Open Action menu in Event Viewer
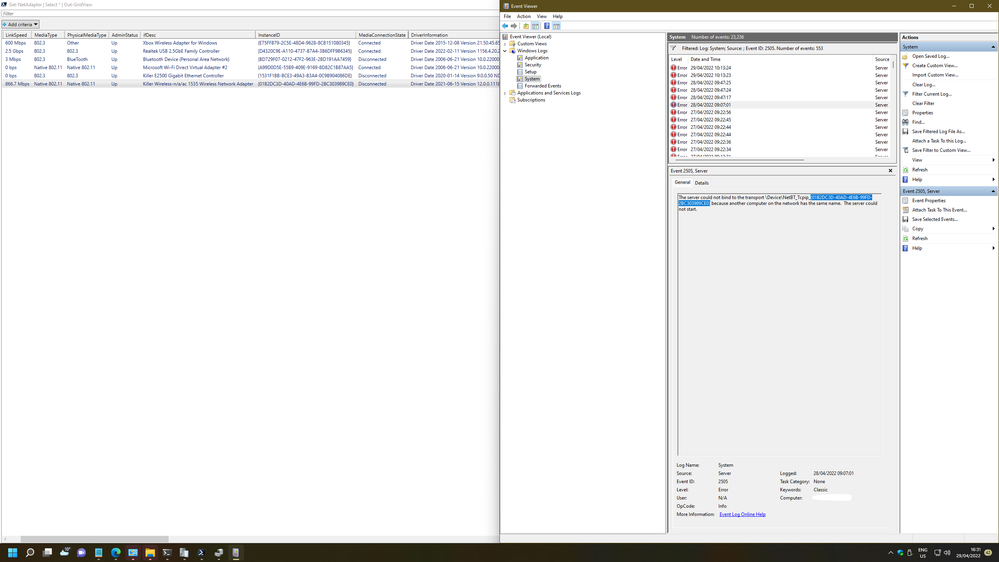999x562 pixels. 524,17
